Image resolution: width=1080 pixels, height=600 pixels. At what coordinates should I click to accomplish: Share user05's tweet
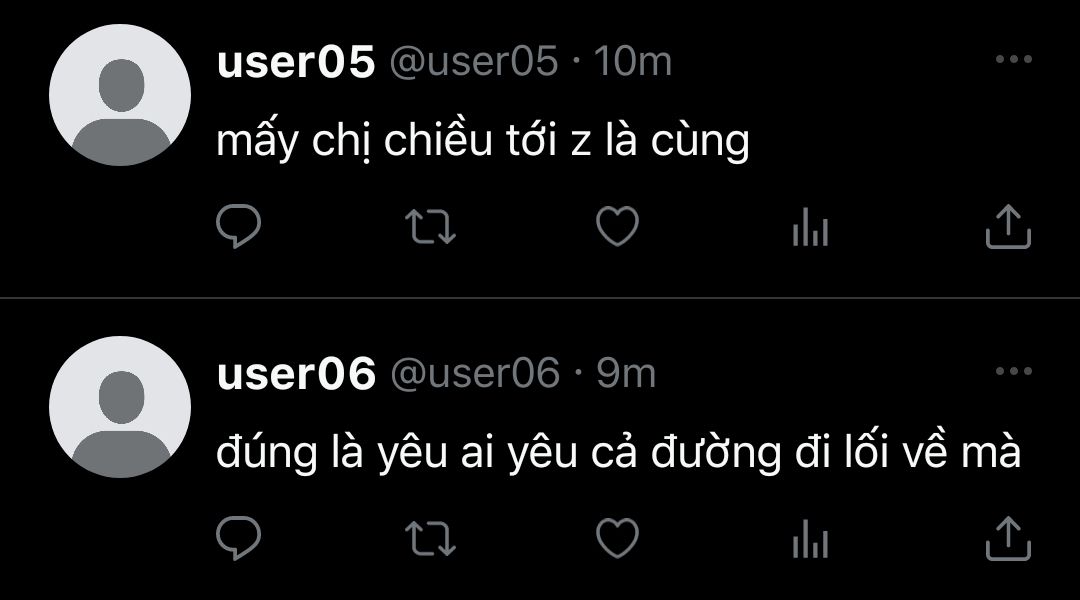(1008, 226)
